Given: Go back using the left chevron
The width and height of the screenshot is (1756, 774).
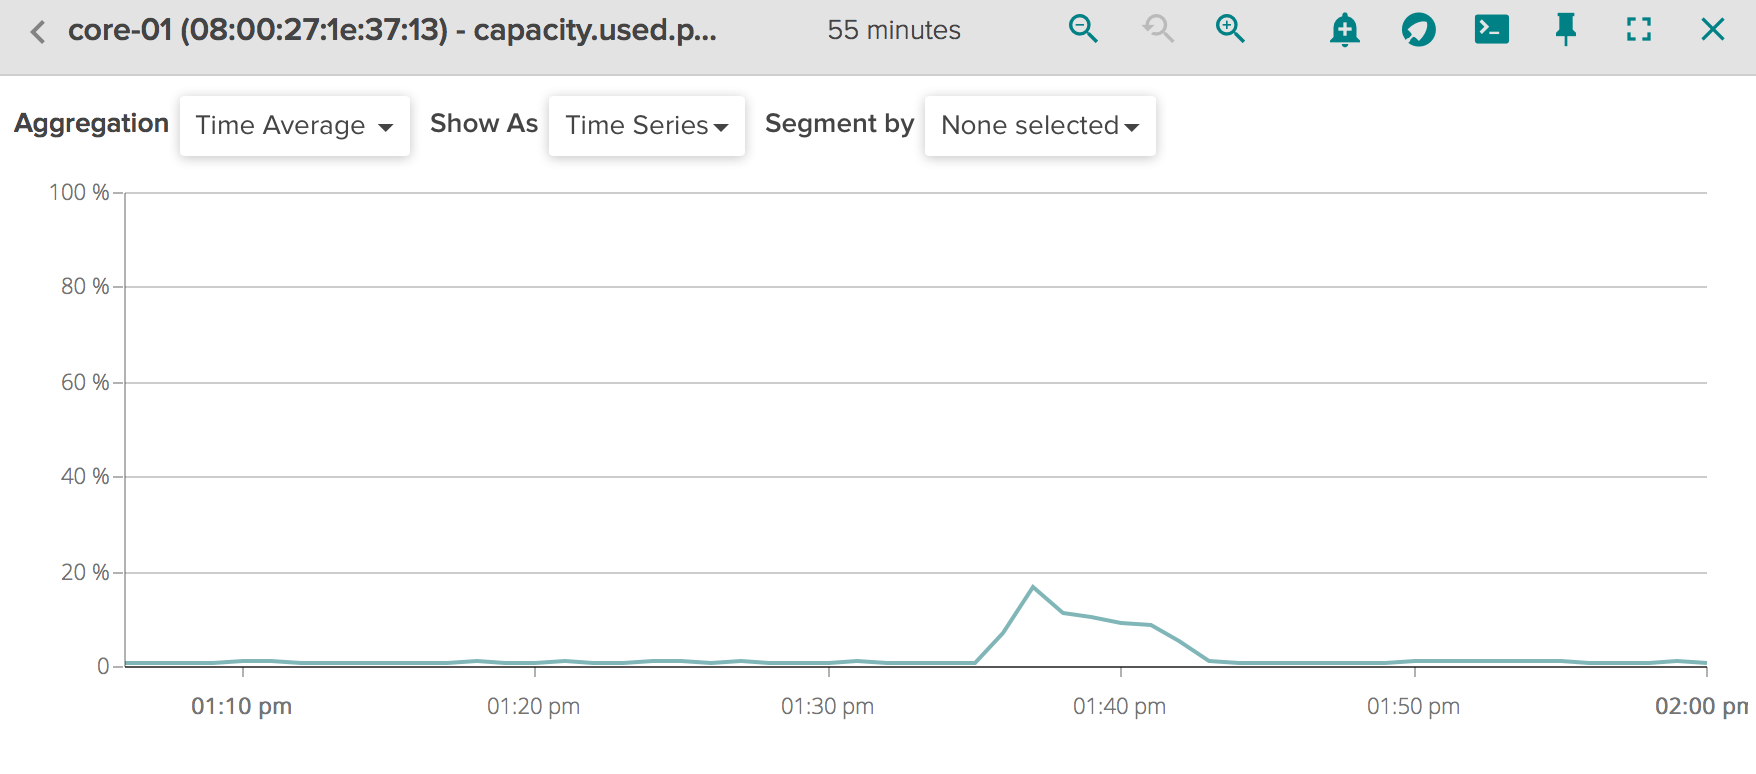Looking at the screenshot, I should (x=38, y=32).
